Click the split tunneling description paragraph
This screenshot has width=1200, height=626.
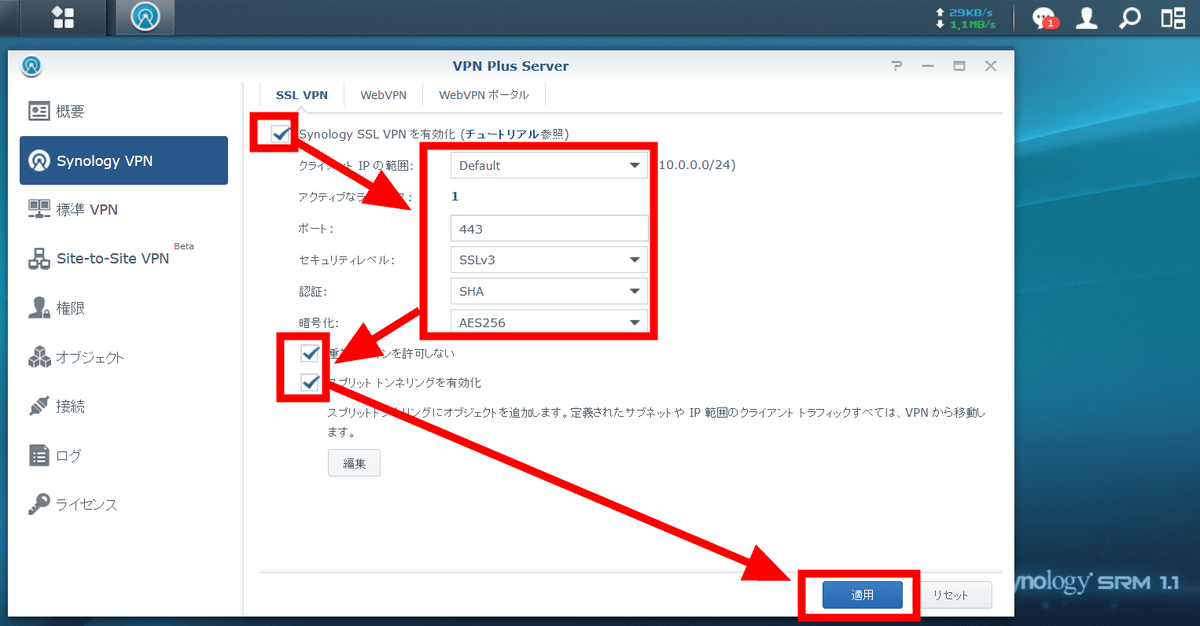click(657, 422)
